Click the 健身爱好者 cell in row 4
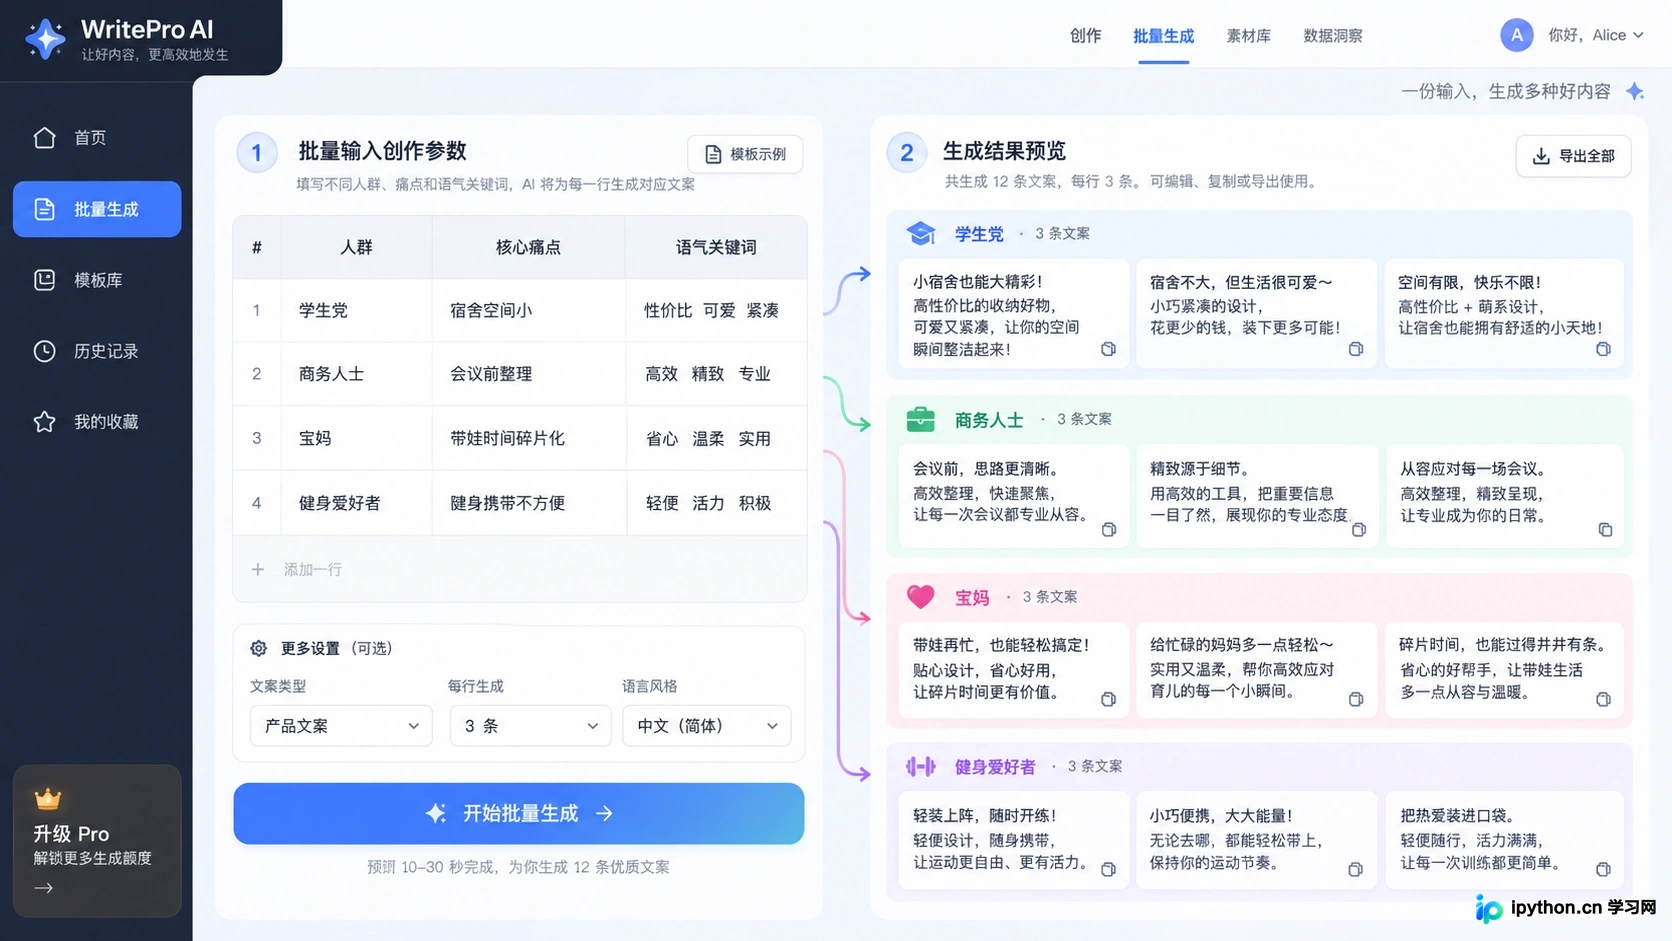1672x941 pixels. coord(356,503)
